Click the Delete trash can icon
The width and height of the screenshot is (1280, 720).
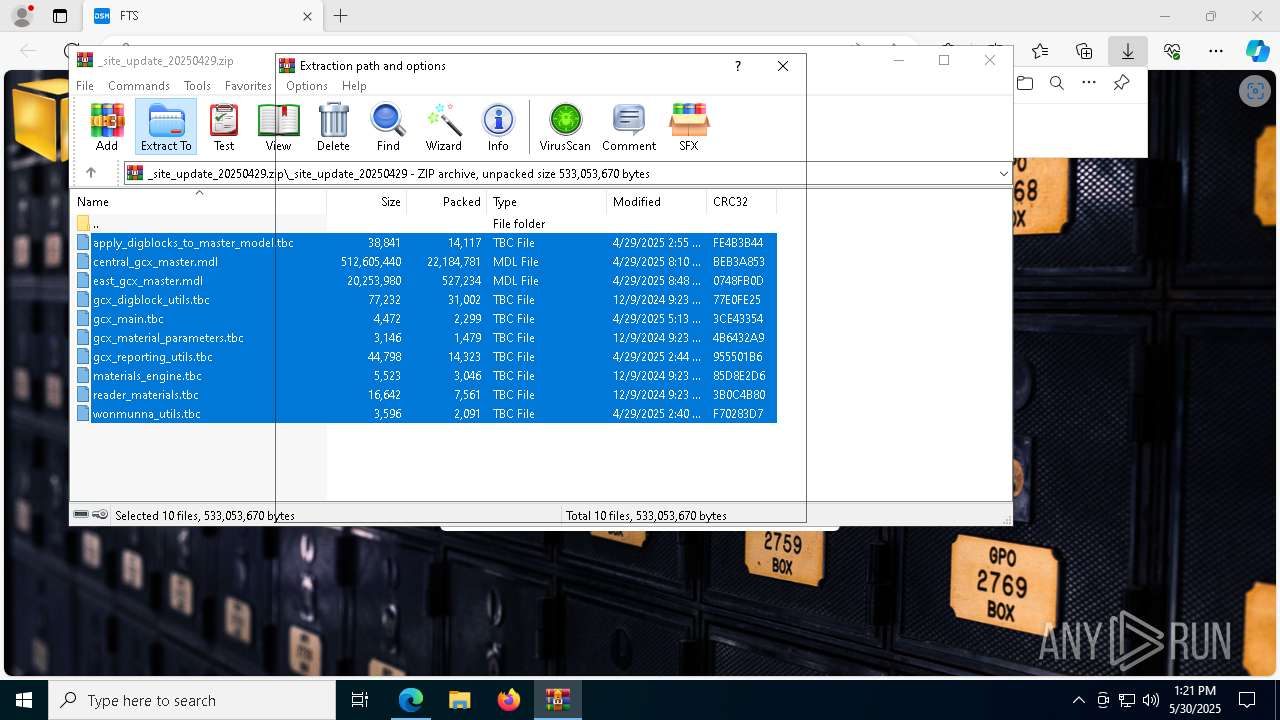(333, 126)
